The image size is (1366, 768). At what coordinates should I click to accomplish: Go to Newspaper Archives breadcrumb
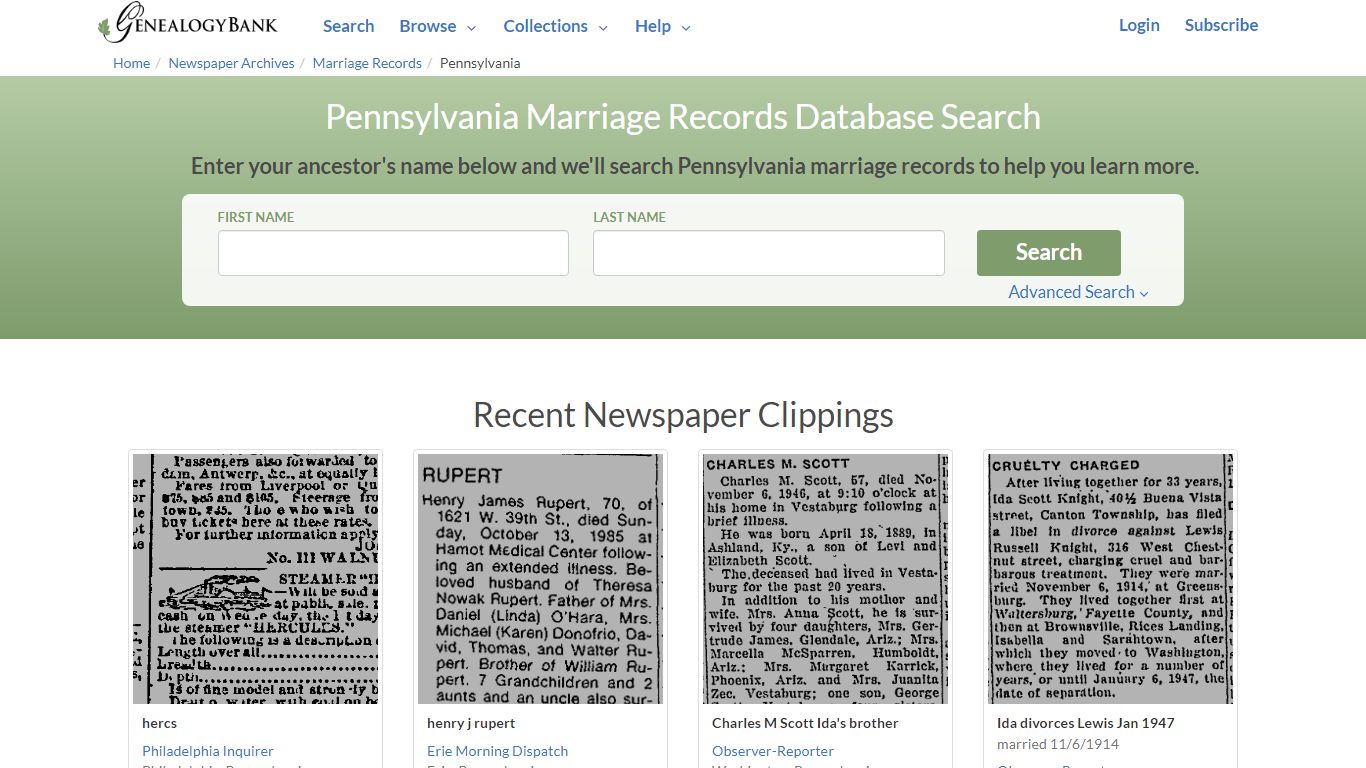tap(231, 63)
